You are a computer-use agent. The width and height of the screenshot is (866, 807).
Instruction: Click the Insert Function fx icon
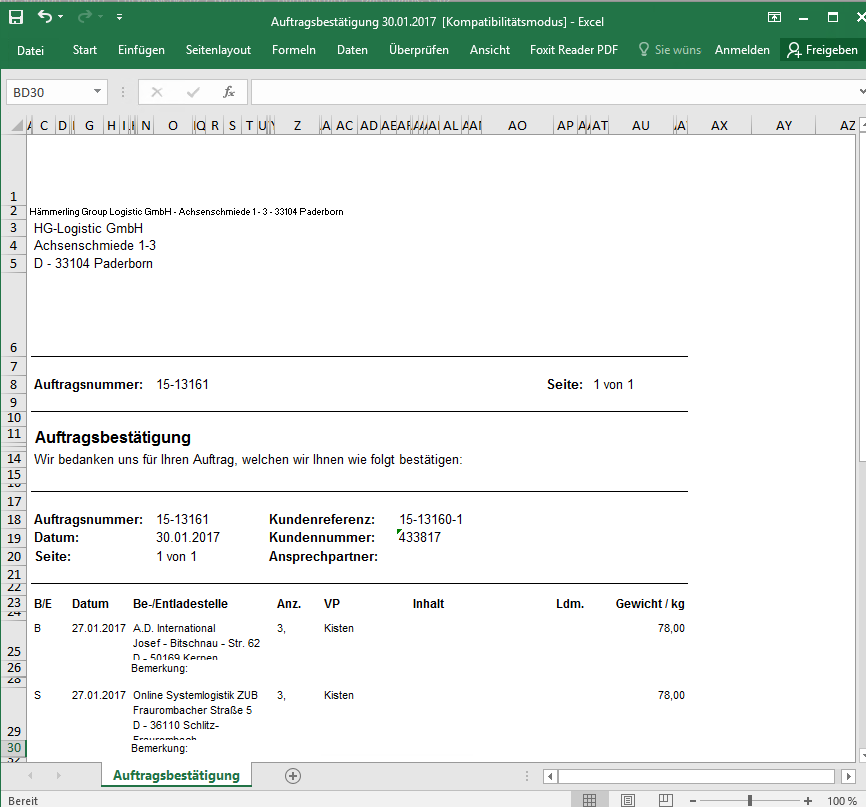[x=228, y=92]
